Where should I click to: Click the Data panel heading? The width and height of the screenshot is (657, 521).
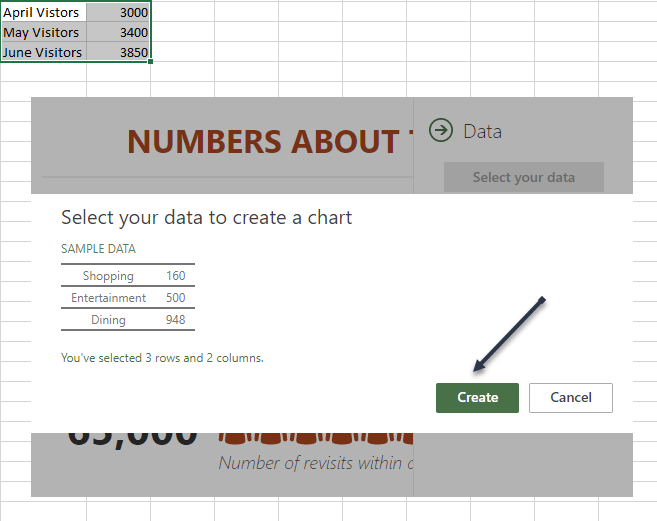482,132
